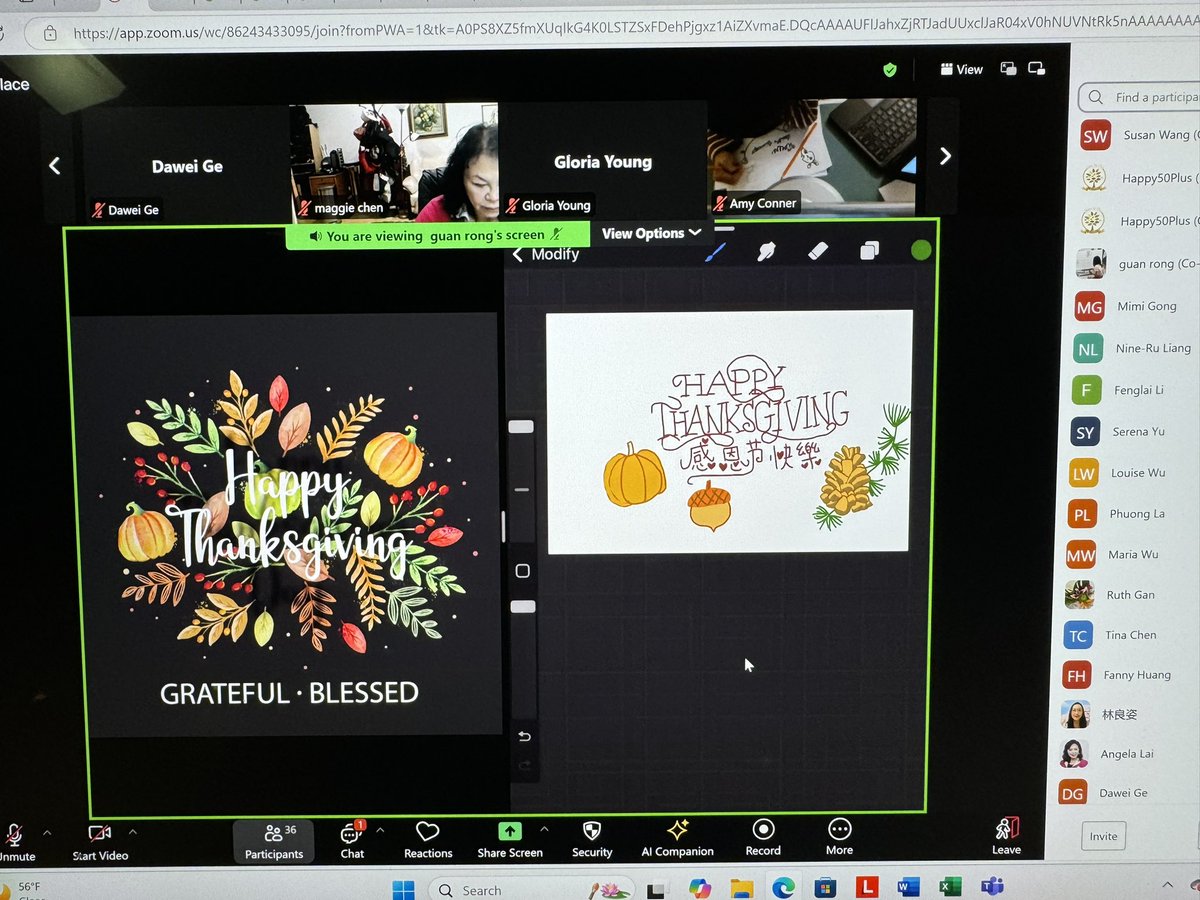This screenshot has height=900, width=1200.
Task: Toggle the microphone with Unmute
Action: click(x=16, y=843)
